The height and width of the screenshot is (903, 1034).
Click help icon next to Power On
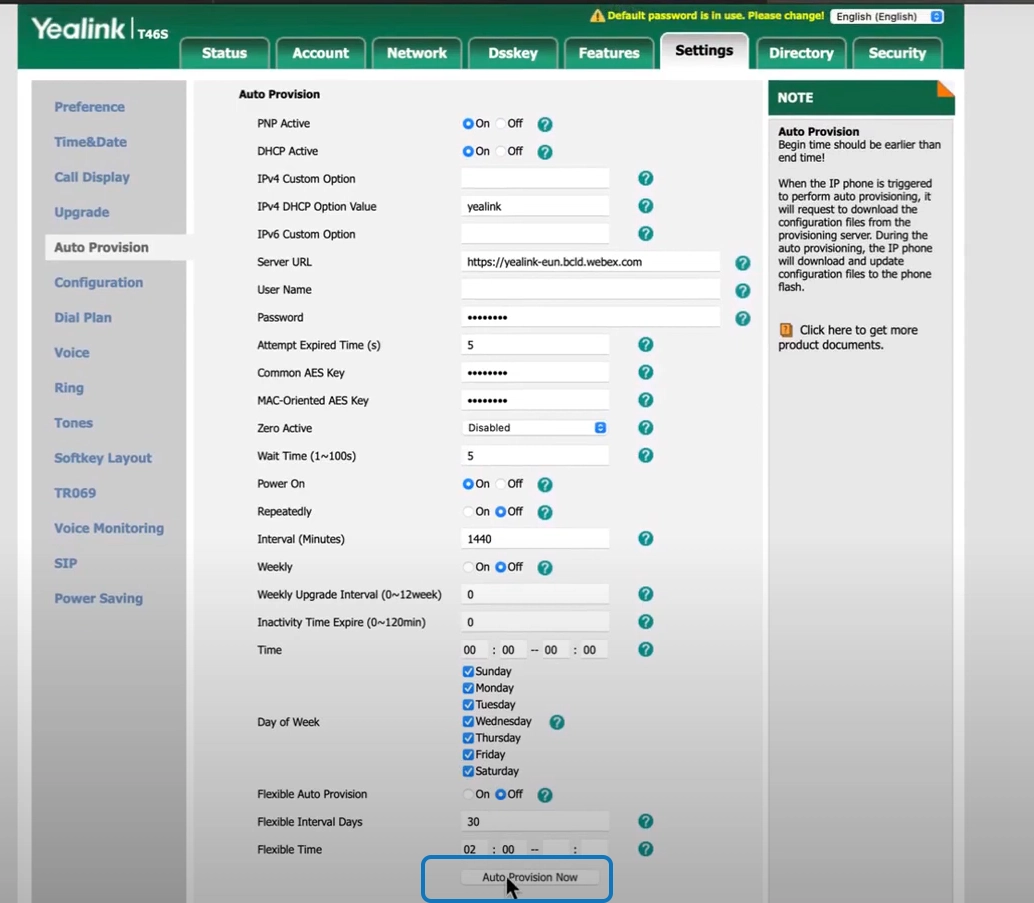point(545,485)
